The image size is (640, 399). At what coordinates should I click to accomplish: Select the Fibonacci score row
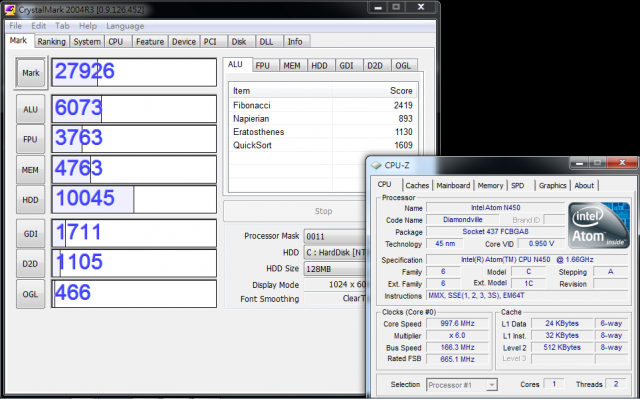coord(322,105)
